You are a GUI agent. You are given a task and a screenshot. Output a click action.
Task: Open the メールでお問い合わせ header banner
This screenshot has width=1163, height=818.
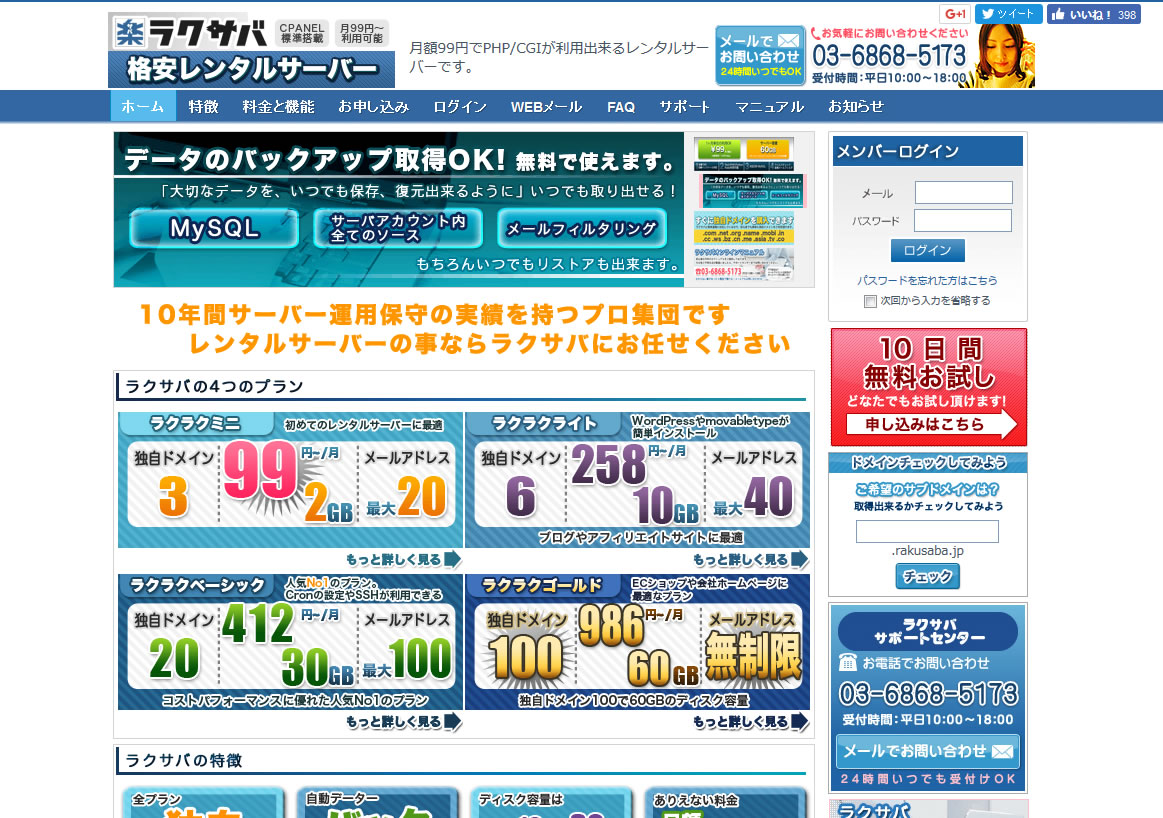coord(760,56)
